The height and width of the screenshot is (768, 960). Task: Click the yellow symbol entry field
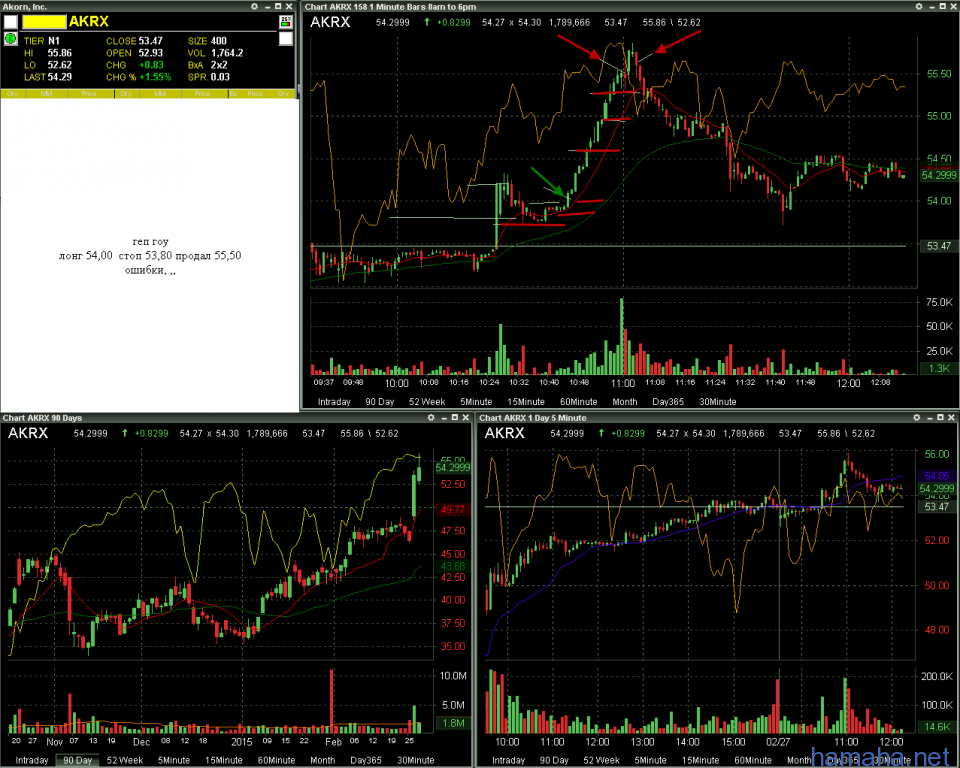click(x=44, y=22)
